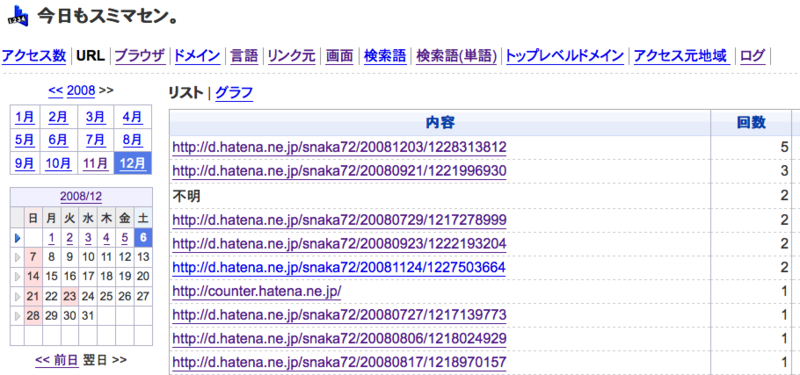This screenshot has height=375, width=800.
Task: Open the アクセス数 tab
Action: 34,56
